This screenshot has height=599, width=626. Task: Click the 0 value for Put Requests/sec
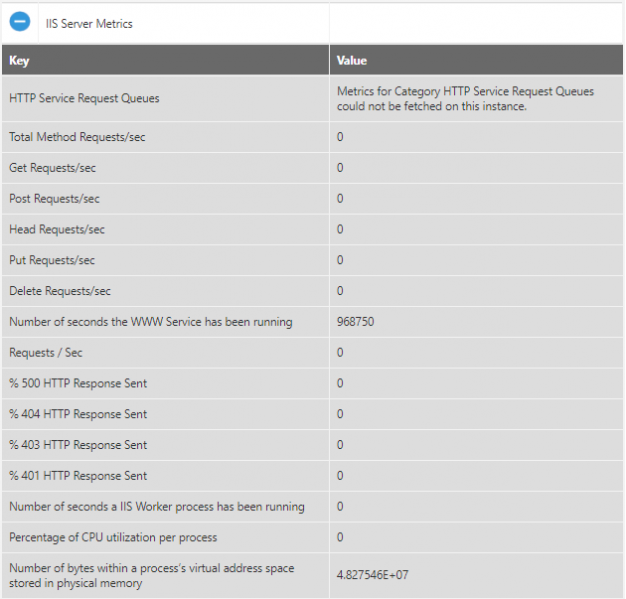(340, 260)
